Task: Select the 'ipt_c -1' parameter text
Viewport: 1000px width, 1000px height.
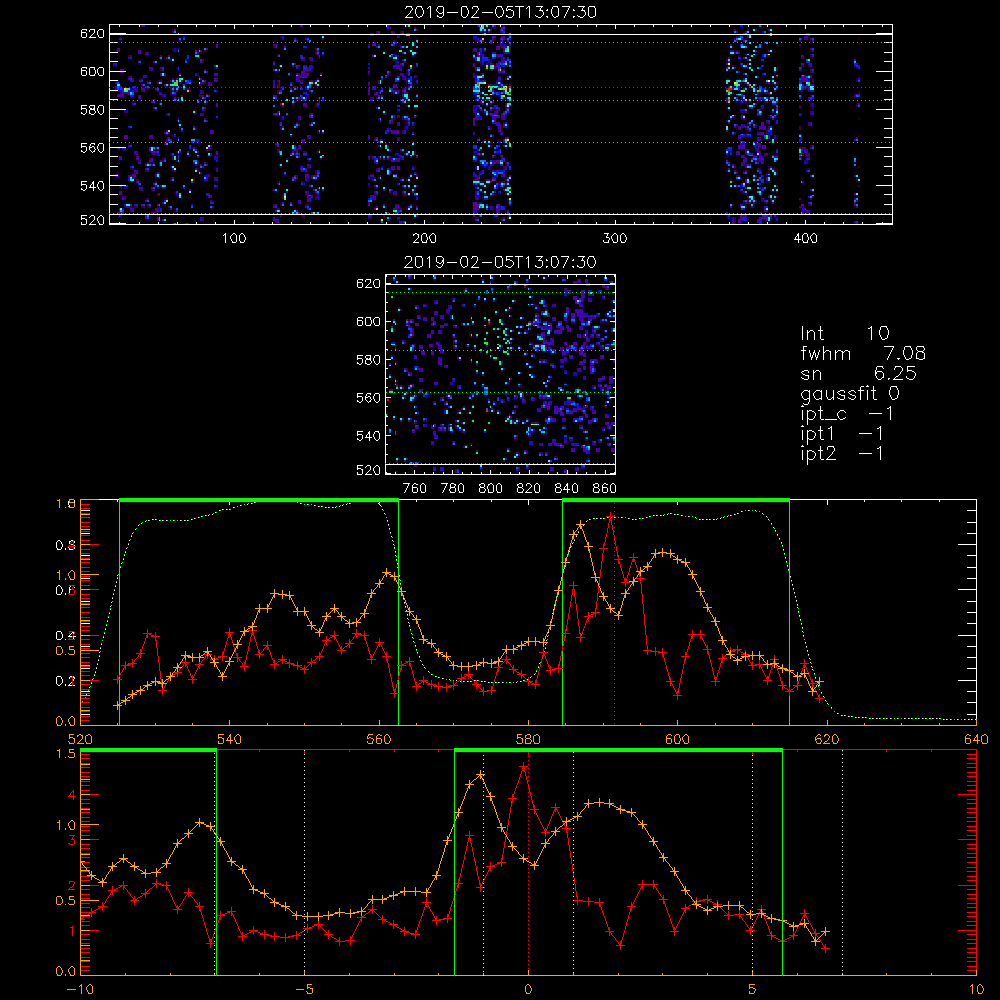Action: click(x=847, y=415)
